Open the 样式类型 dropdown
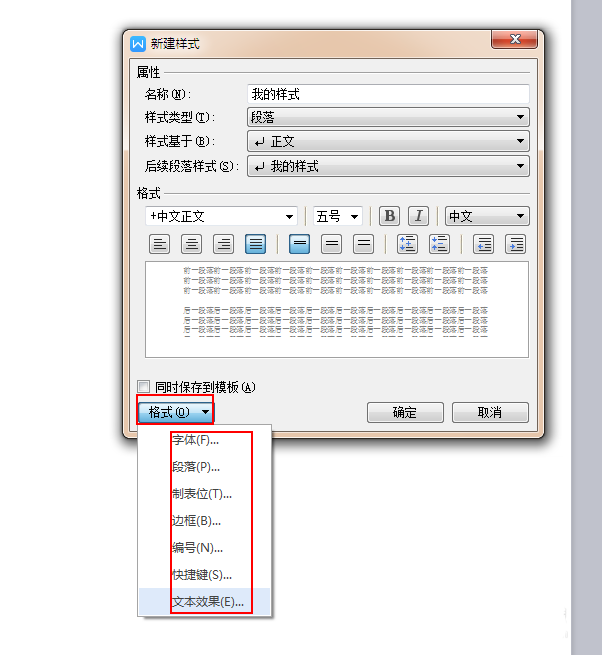Screen dimensions: 602x655 point(388,117)
